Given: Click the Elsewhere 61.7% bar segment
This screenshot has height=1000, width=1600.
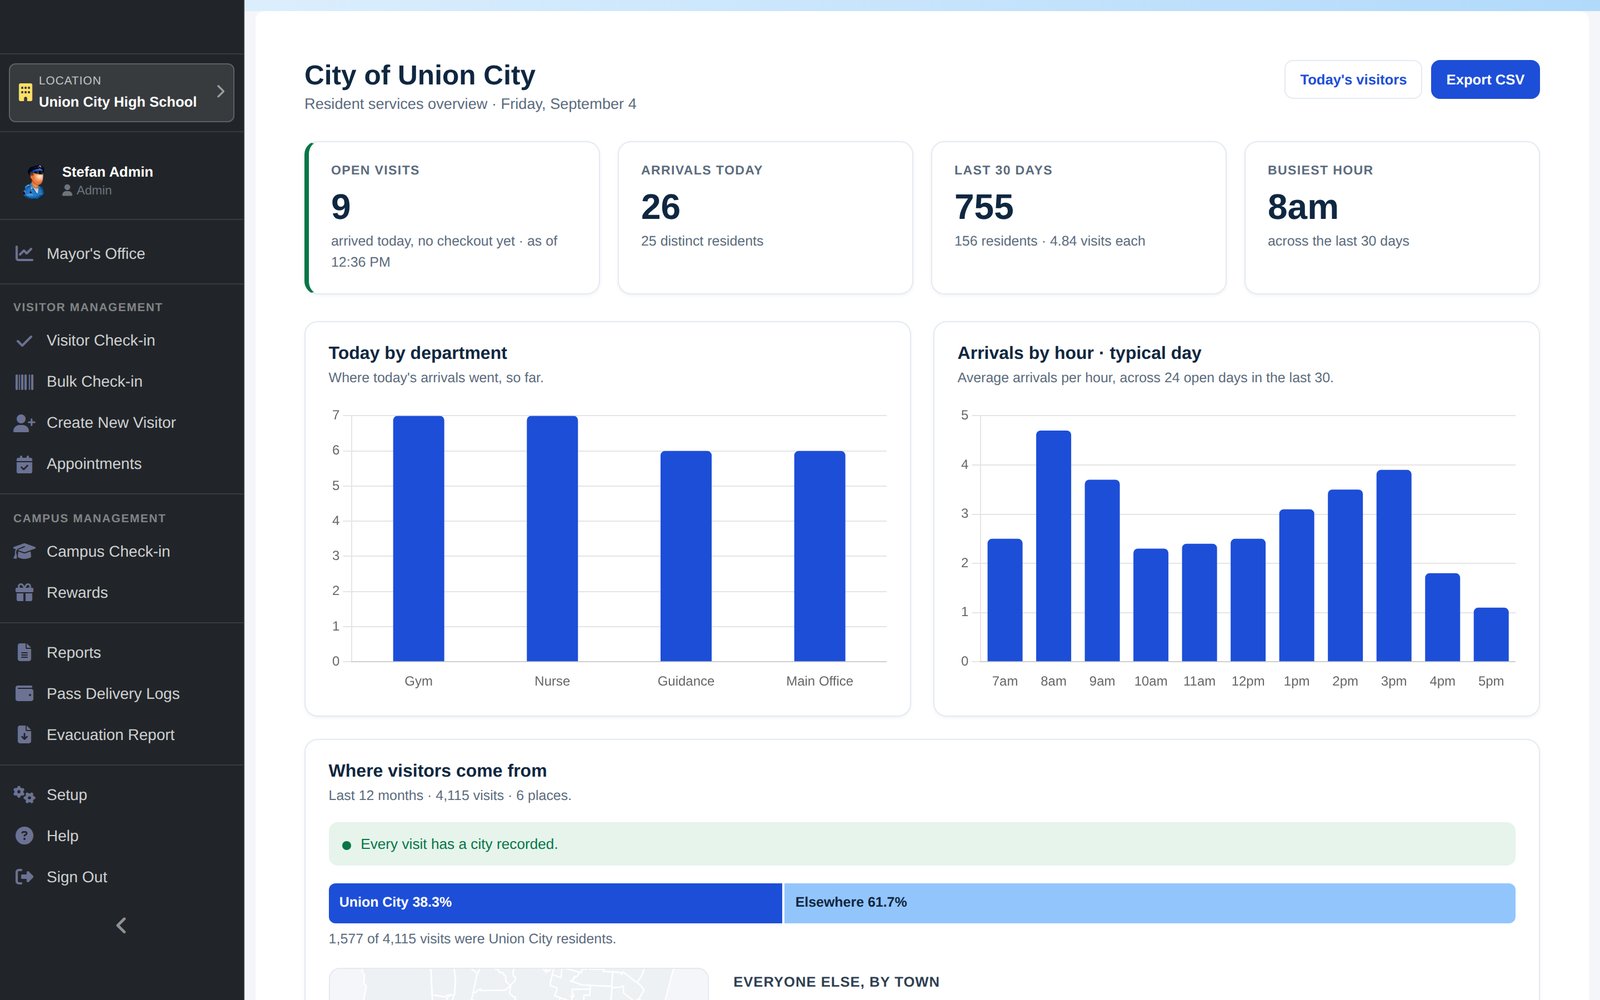Looking at the screenshot, I should click(x=1150, y=903).
